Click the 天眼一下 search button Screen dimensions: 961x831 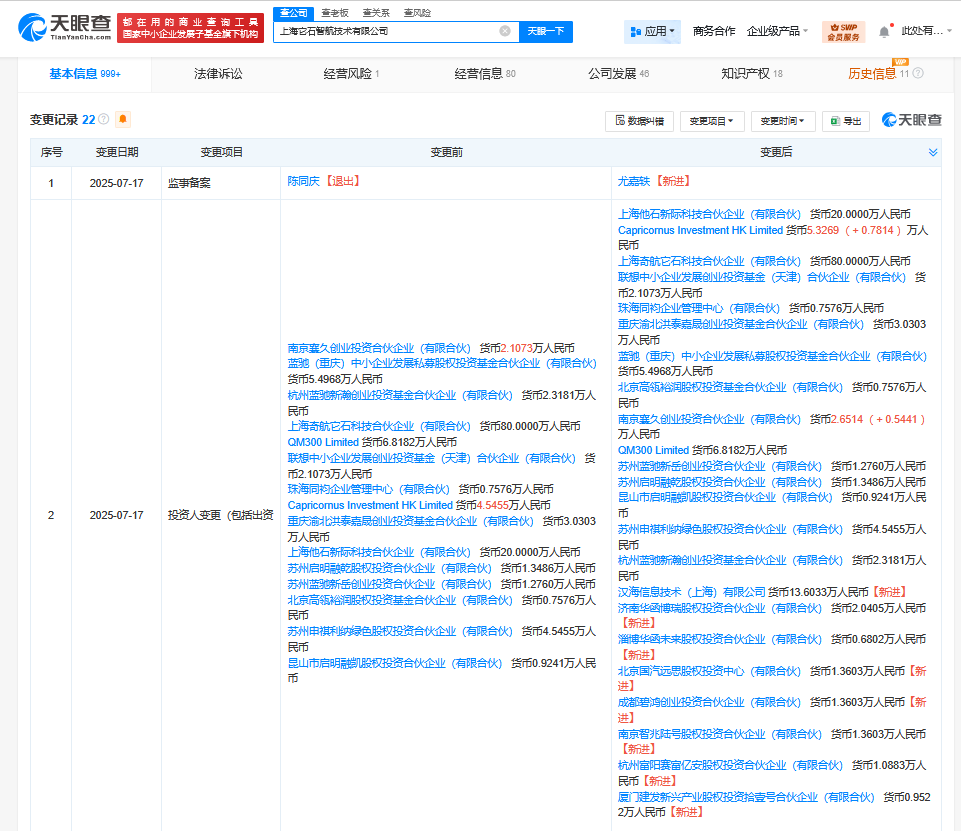(x=545, y=31)
